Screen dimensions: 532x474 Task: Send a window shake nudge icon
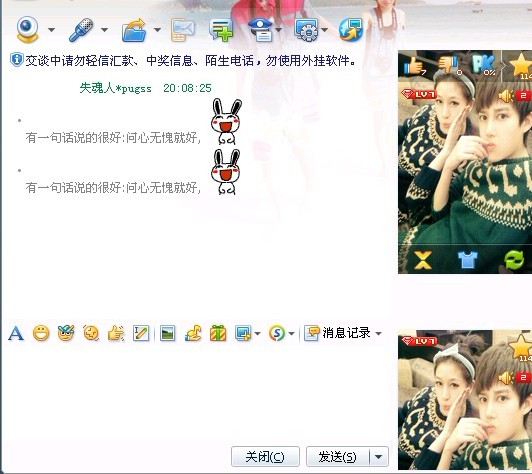pos(91,333)
